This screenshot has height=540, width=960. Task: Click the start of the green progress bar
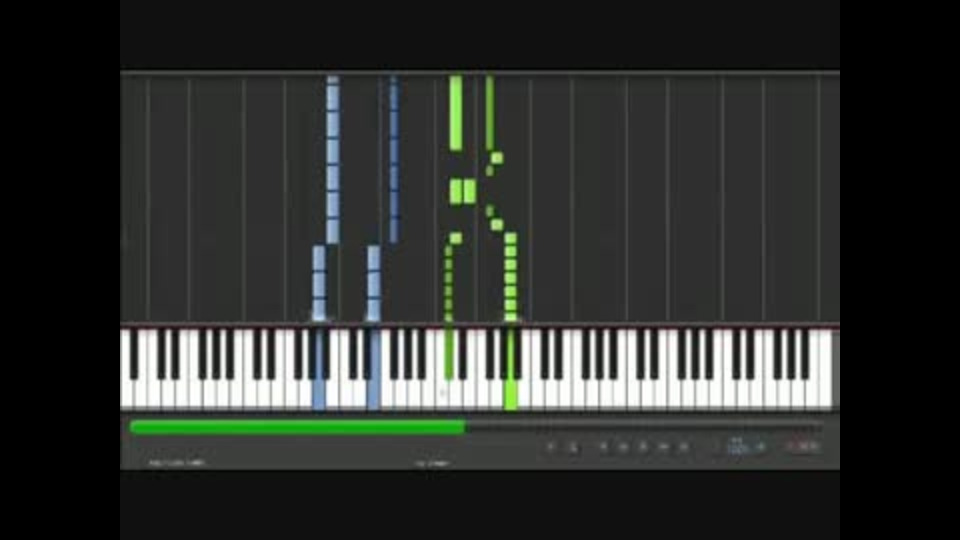point(135,427)
